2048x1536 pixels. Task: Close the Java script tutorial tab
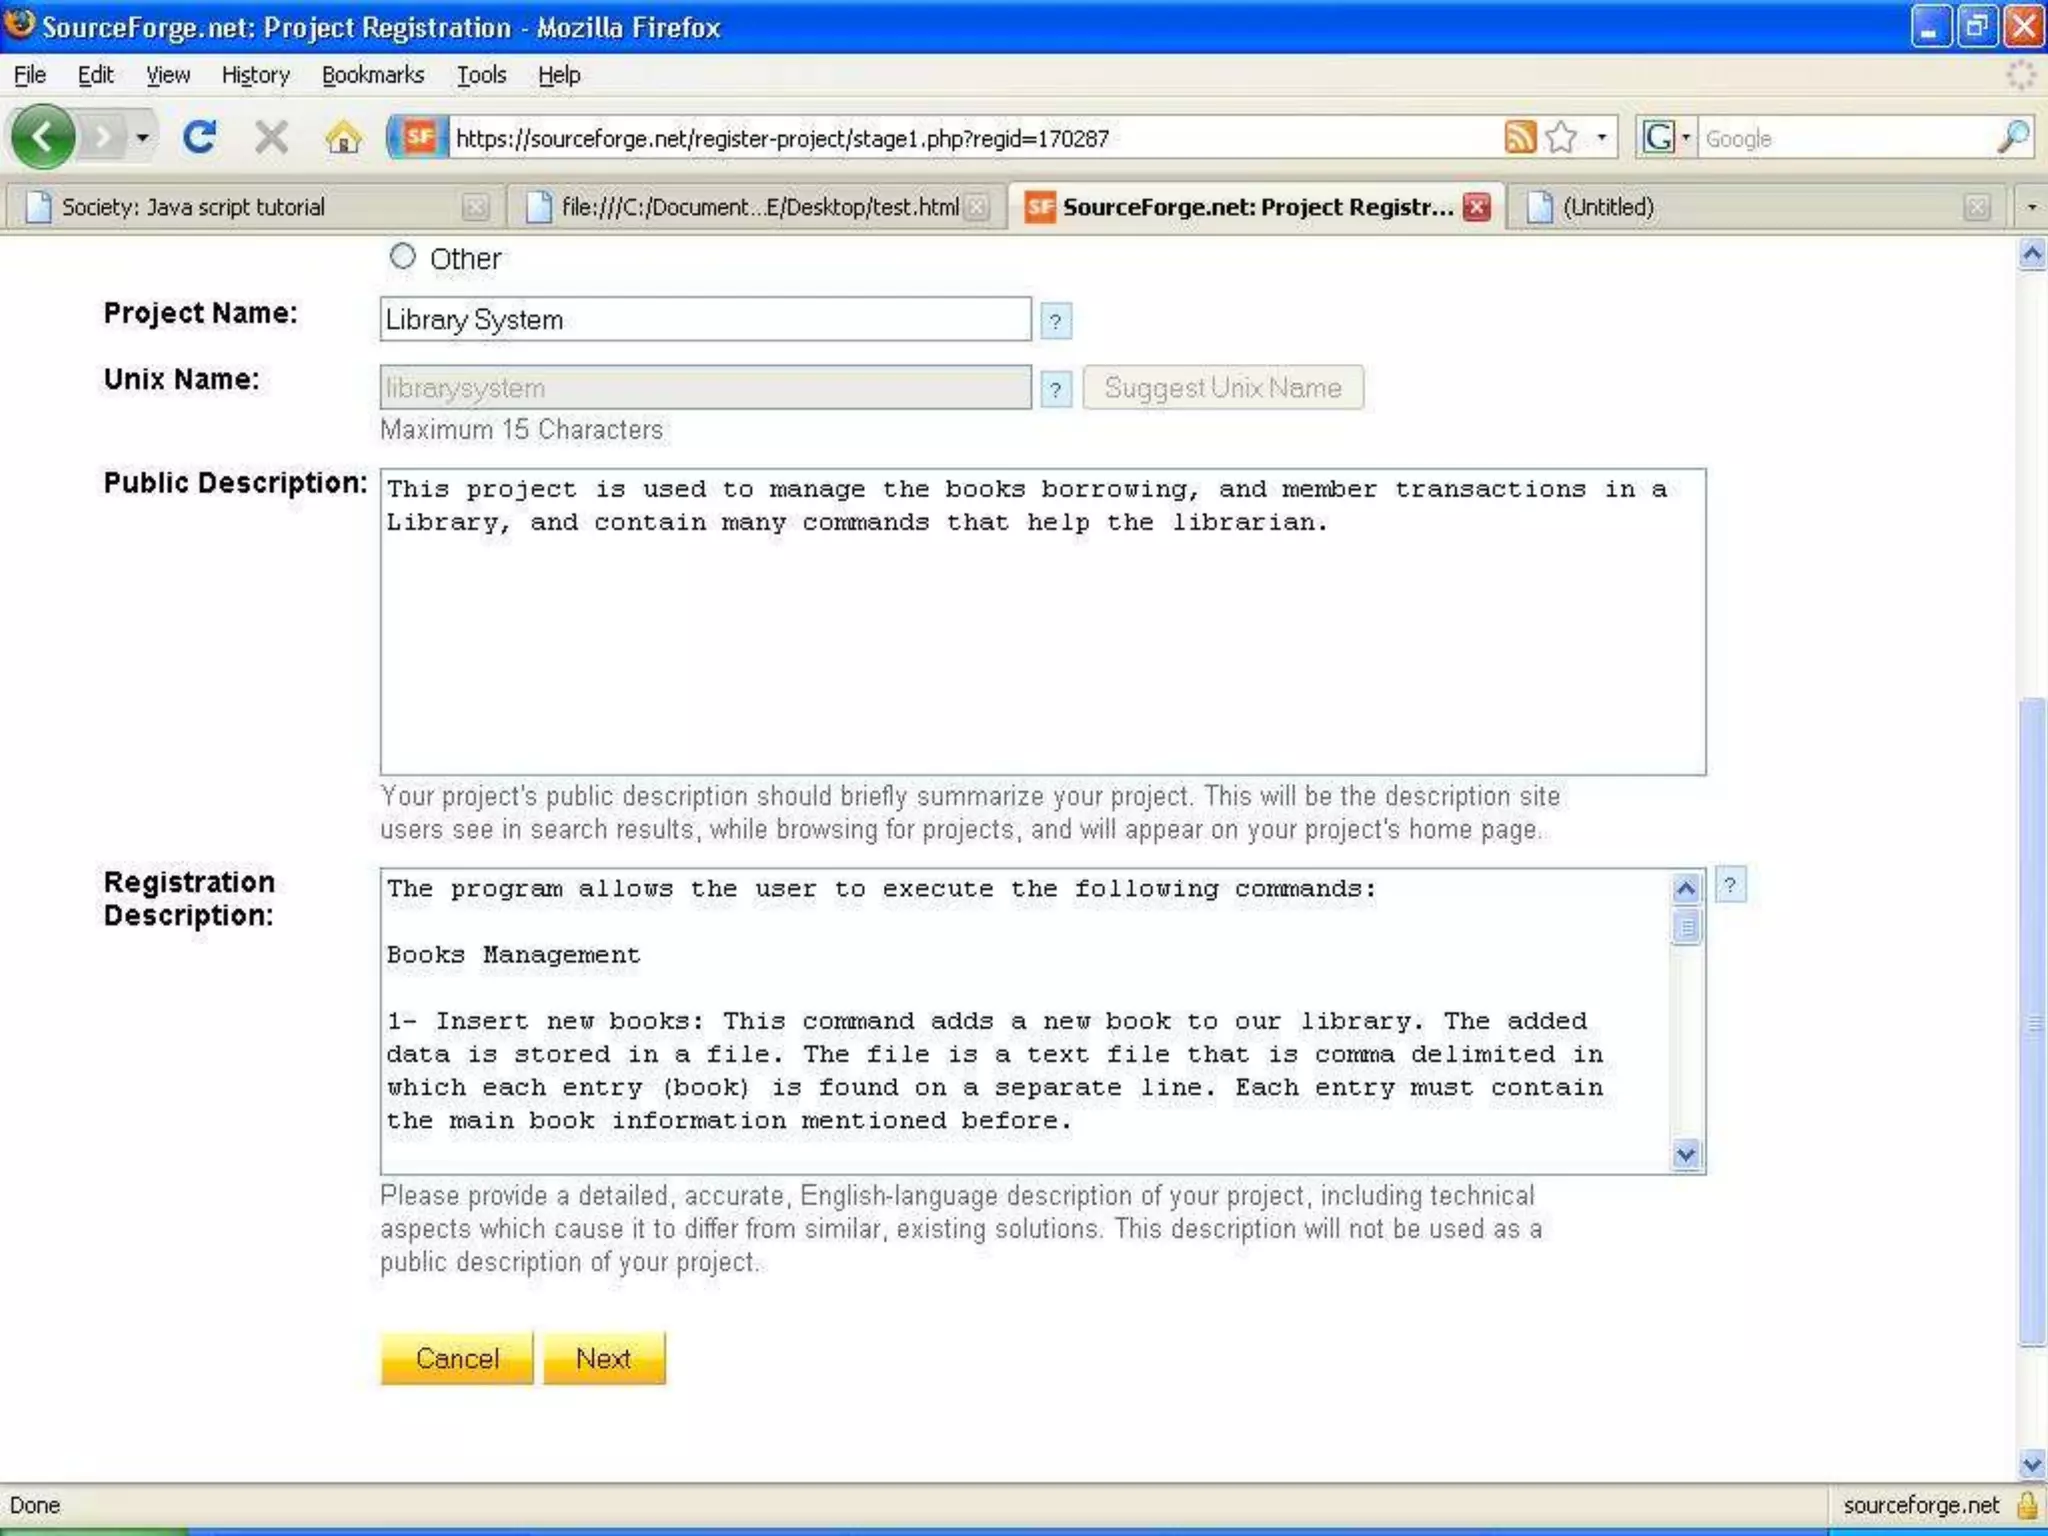pos(476,207)
